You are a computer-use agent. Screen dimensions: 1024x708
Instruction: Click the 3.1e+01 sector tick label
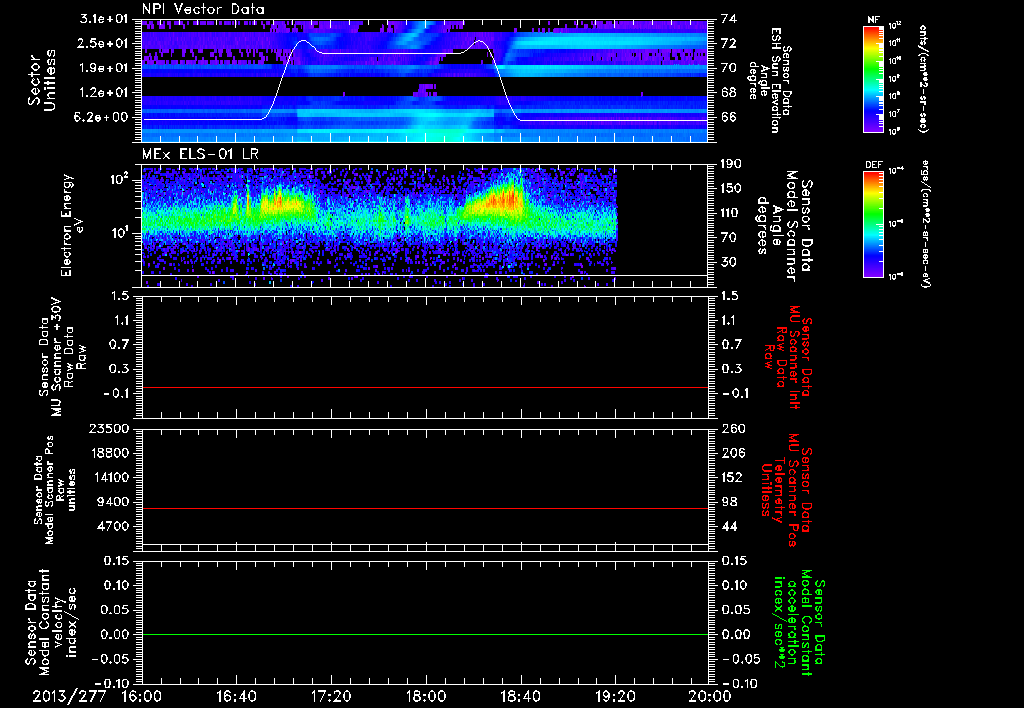pyautogui.click(x=103, y=19)
